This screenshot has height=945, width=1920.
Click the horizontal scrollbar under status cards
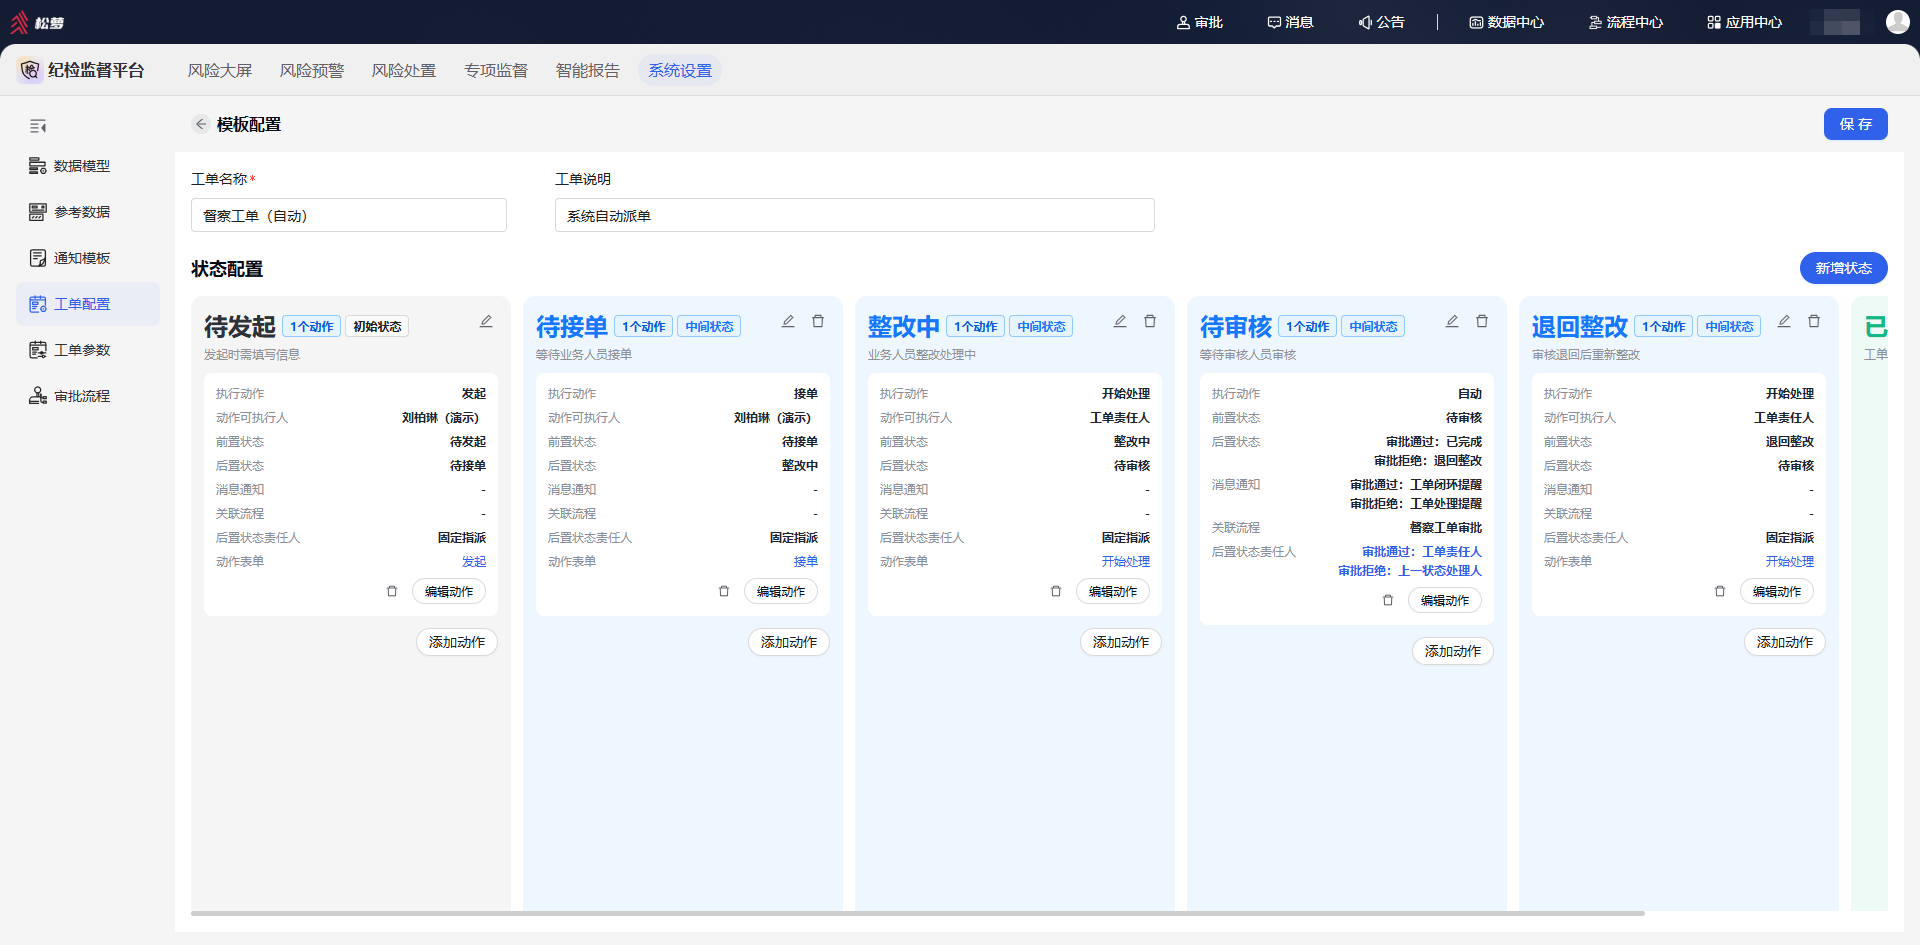[x=918, y=913]
